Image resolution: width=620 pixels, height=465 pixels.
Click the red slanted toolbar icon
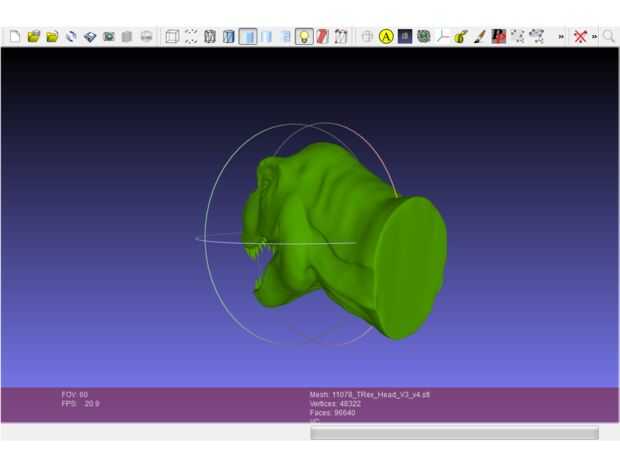coord(323,37)
